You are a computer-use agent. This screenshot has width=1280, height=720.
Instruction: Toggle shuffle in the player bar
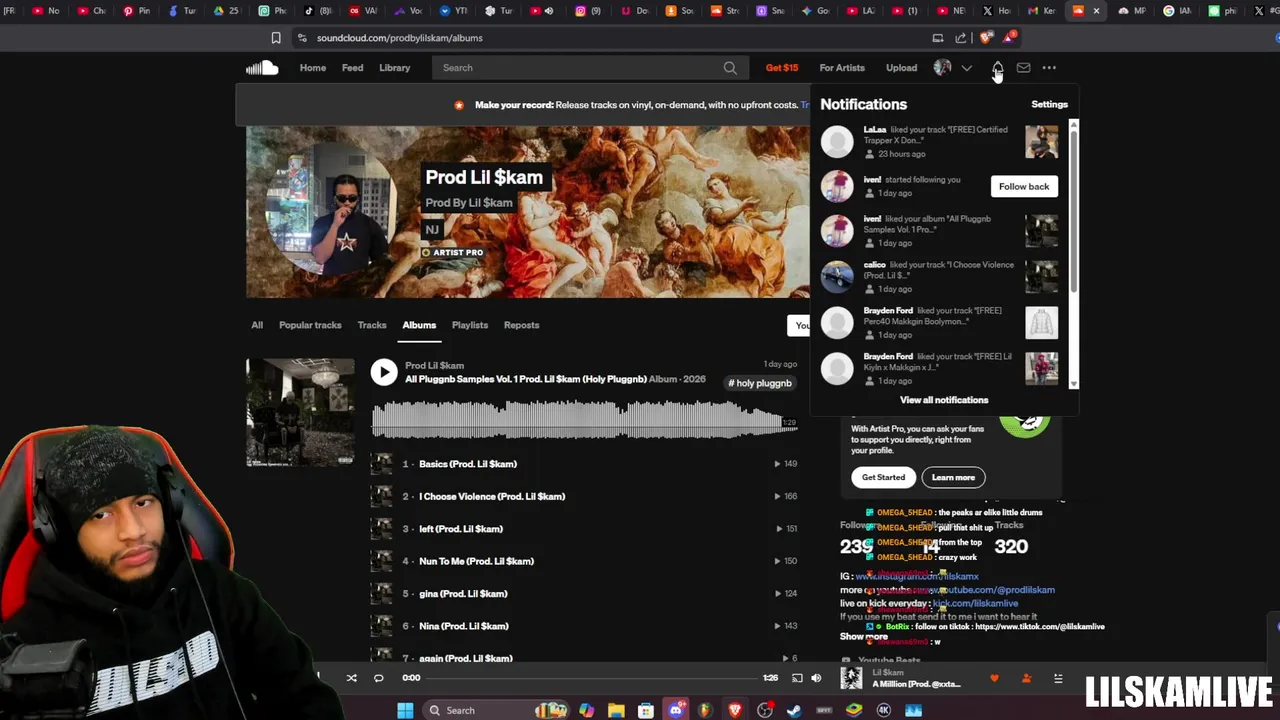click(x=352, y=678)
